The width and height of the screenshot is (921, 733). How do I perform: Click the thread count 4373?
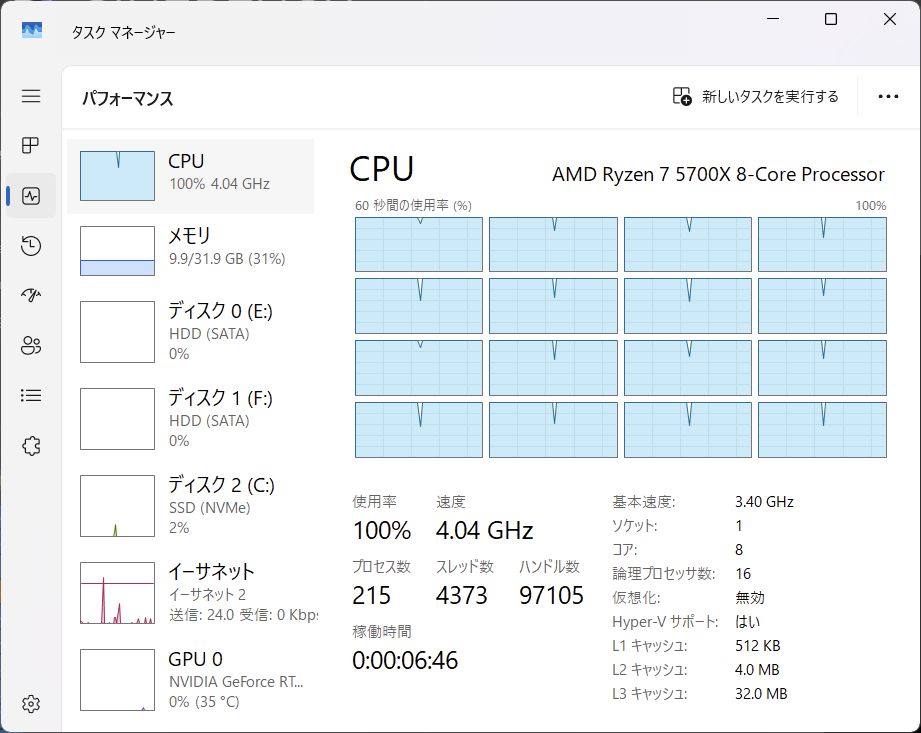462,595
